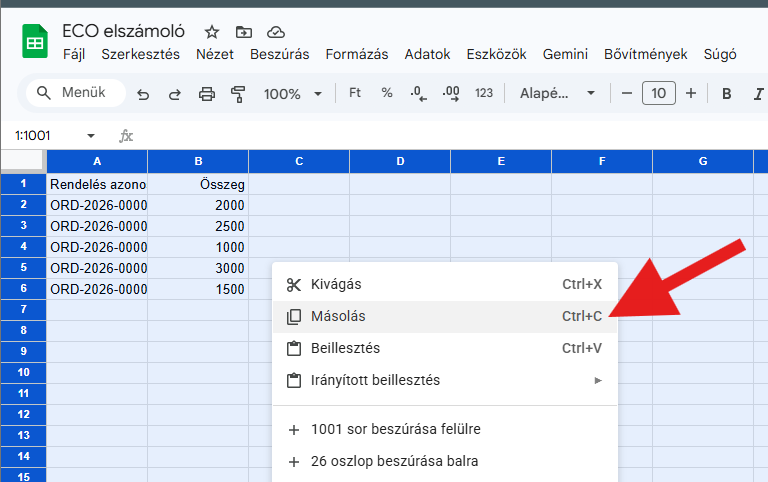
Task: Format as percent with % icon
Action: pos(387,93)
